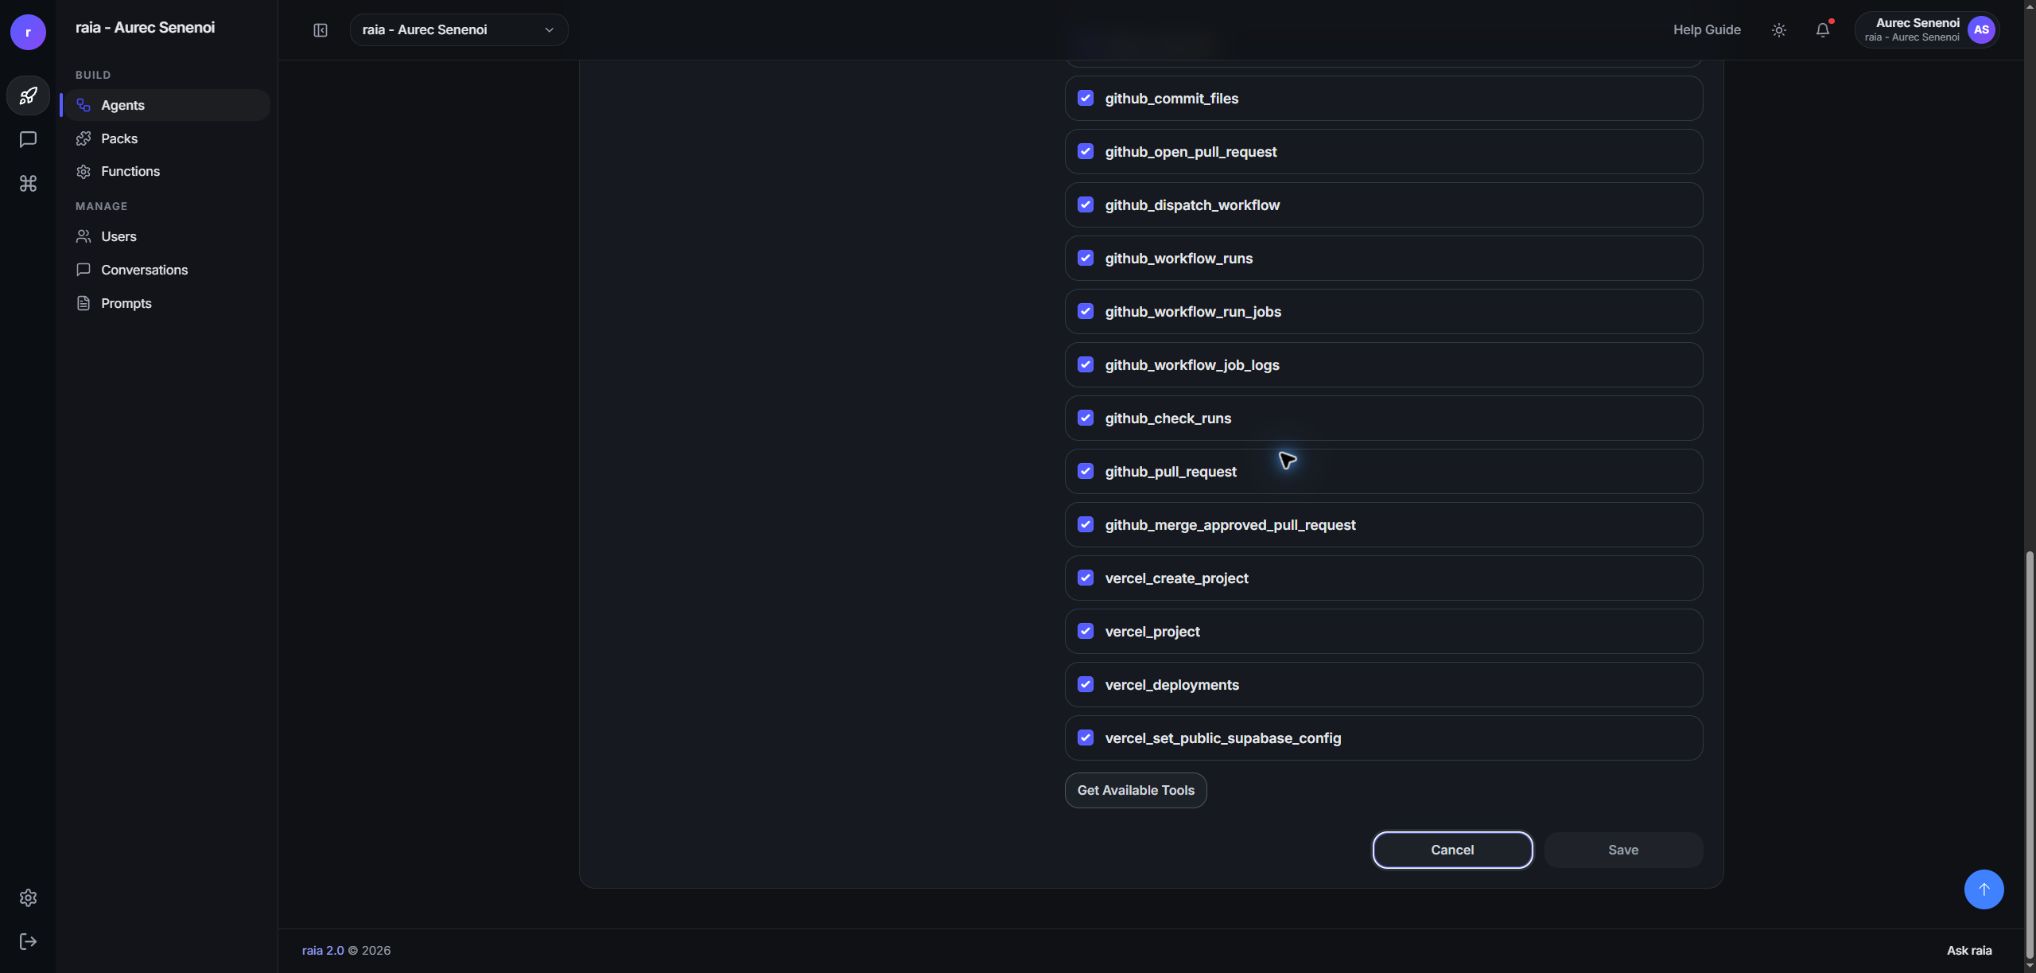This screenshot has width=2036, height=973.
Task: Open the Aurec Senenoi profile menu
Action: click(1927, 30)
